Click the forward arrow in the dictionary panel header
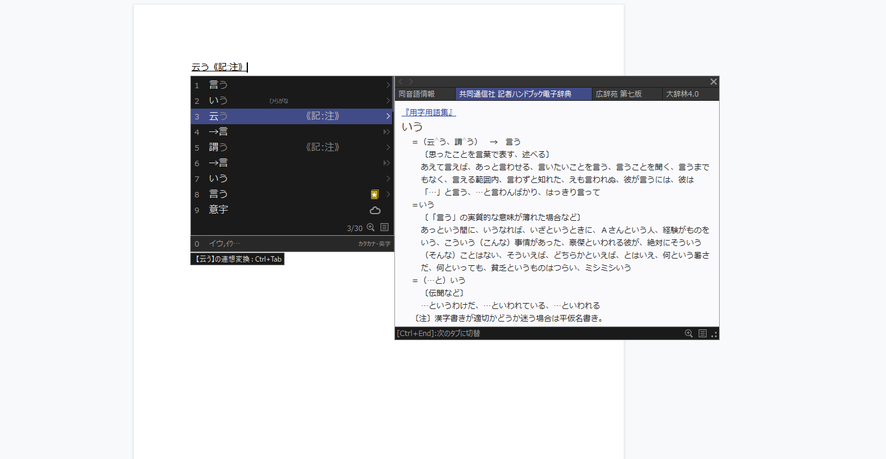 tap(410, 82)
